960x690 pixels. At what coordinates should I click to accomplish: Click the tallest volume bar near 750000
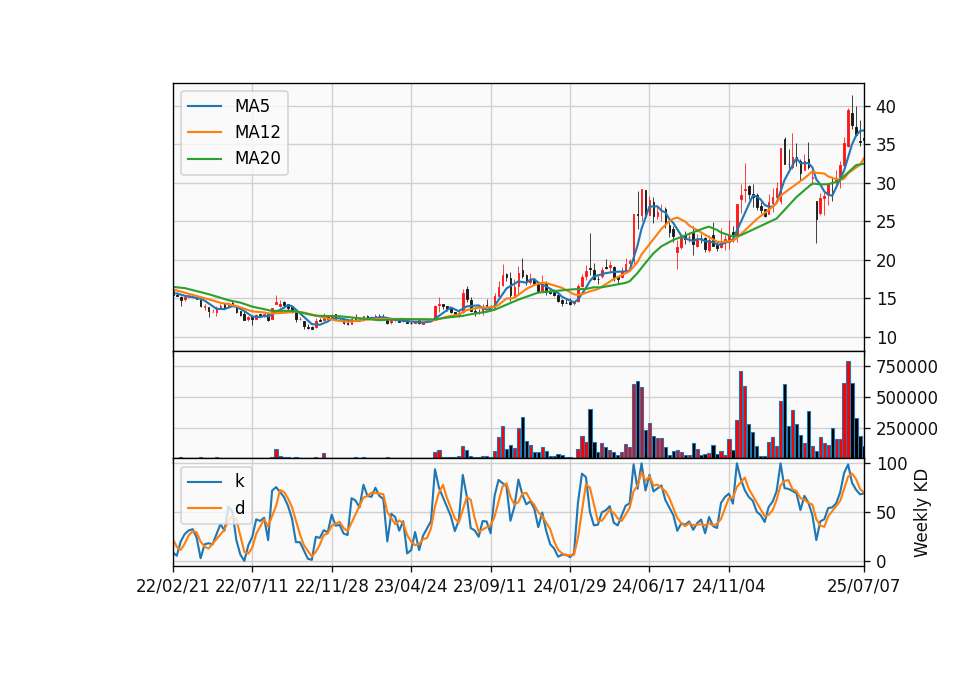[x=849, y=410]
